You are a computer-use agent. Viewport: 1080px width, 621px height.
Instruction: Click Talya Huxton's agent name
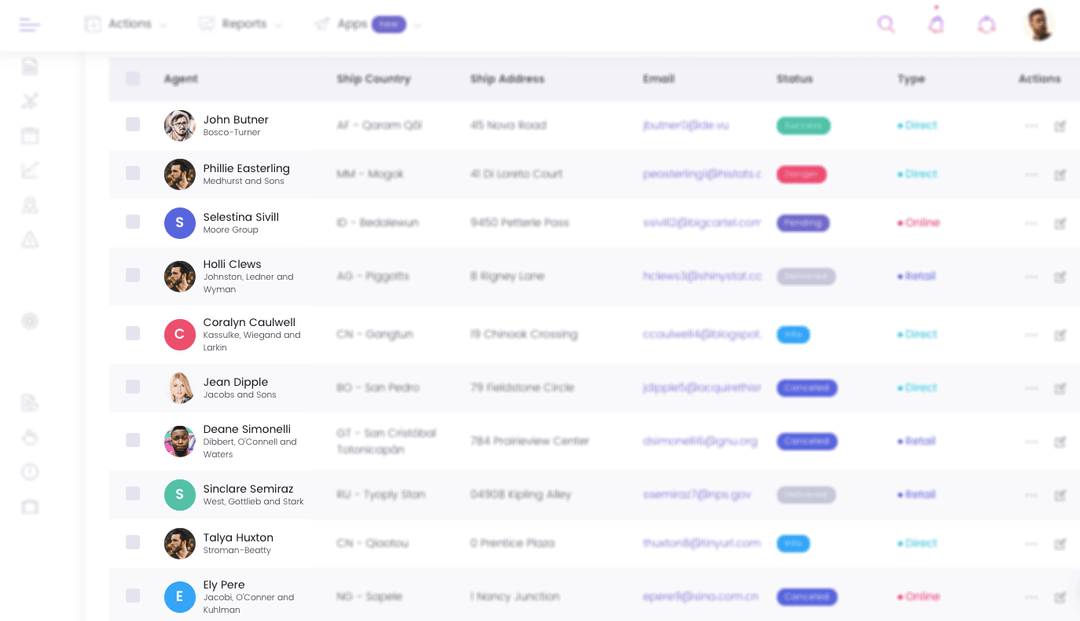click(238, 538)
